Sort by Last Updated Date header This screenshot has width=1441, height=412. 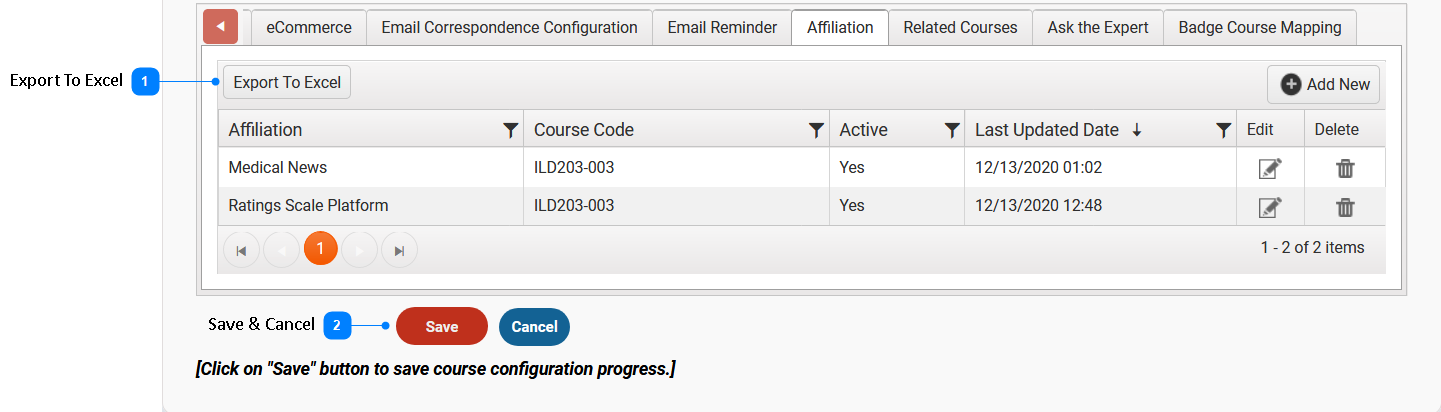pyautogui.click(x=1046, y=130)
